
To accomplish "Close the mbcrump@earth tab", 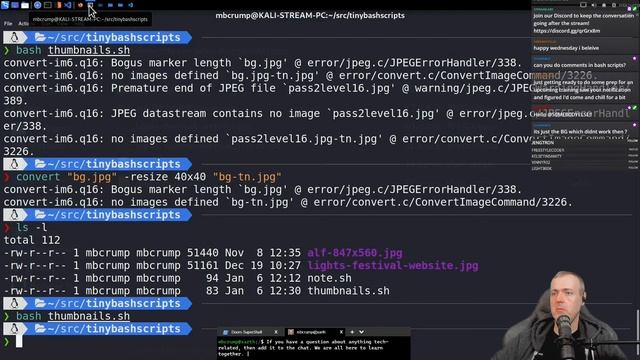I will (x=341, y=332).
